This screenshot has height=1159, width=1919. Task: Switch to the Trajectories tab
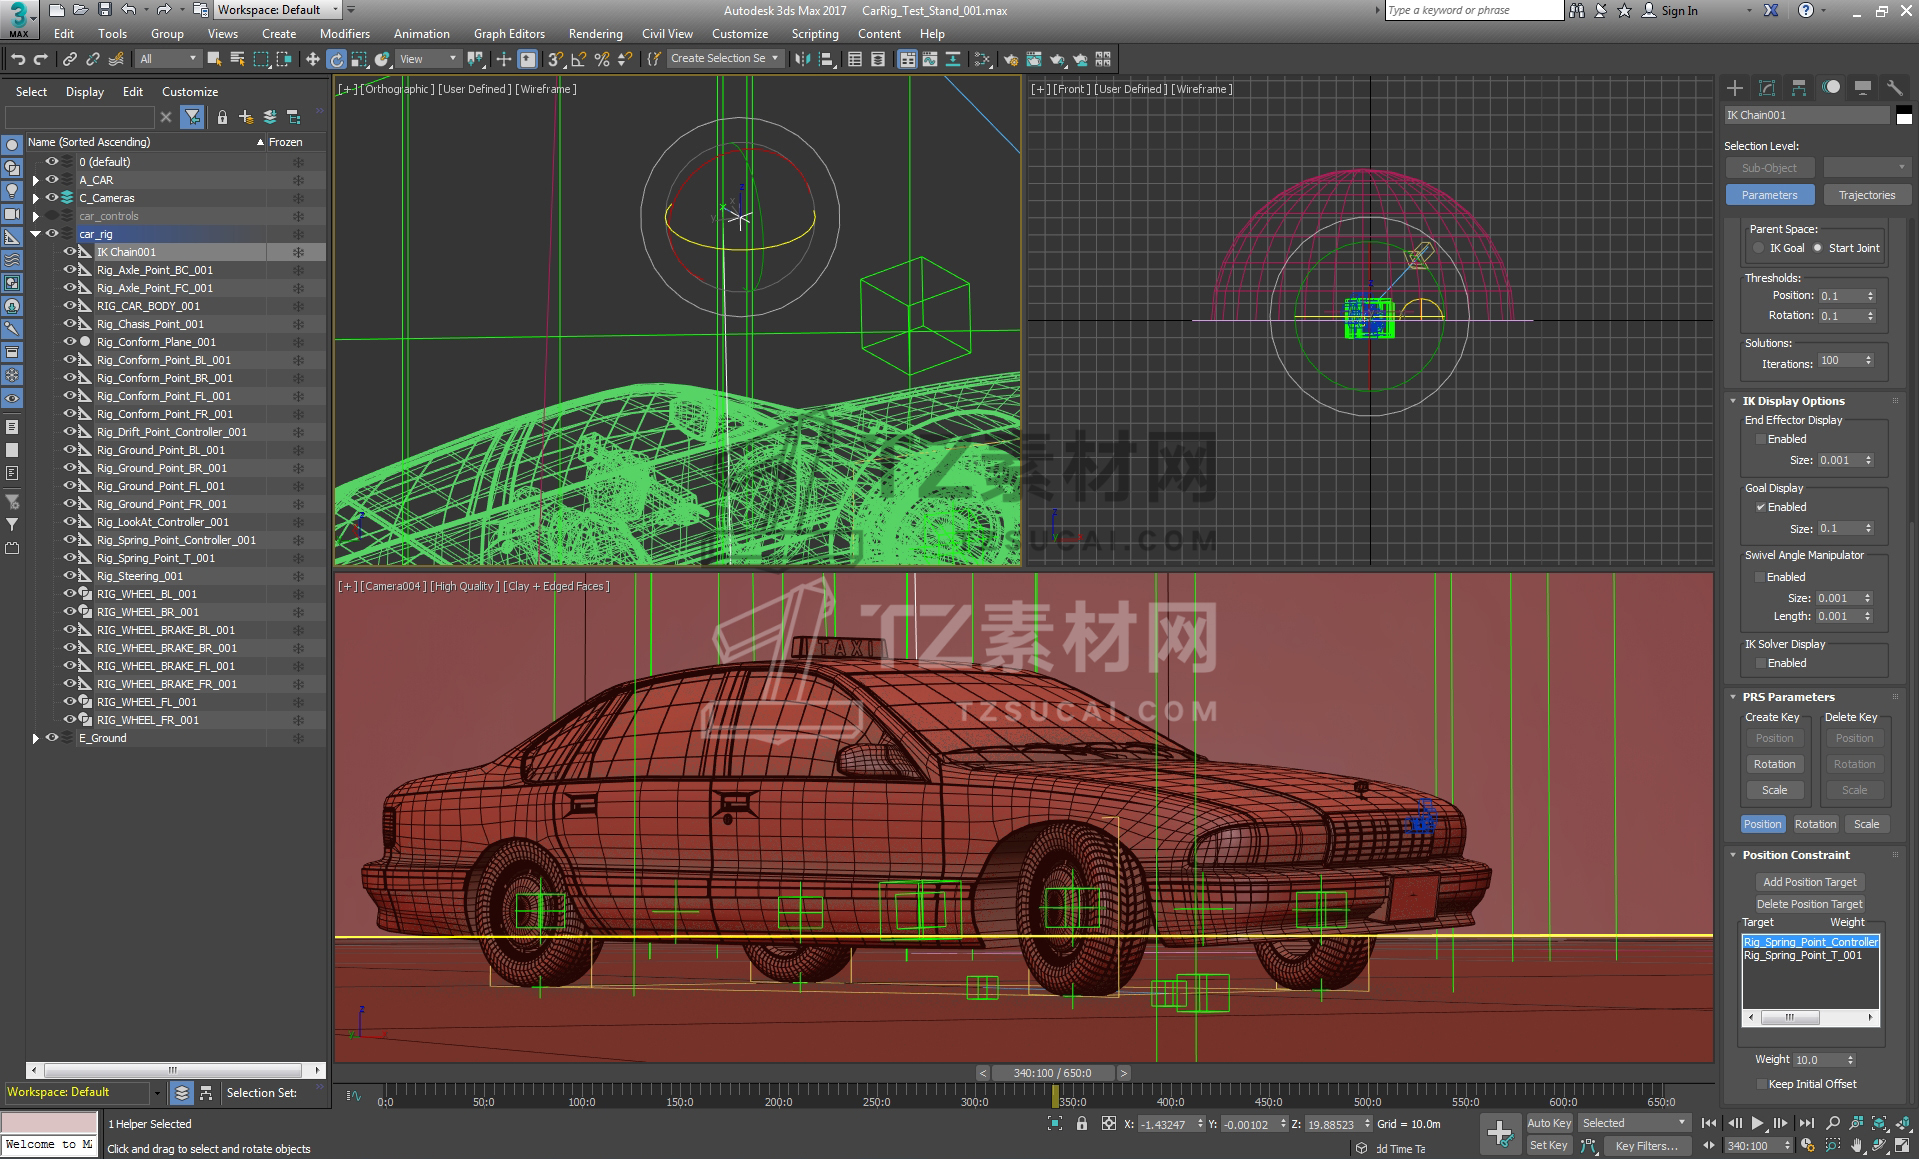point(1866,195)
